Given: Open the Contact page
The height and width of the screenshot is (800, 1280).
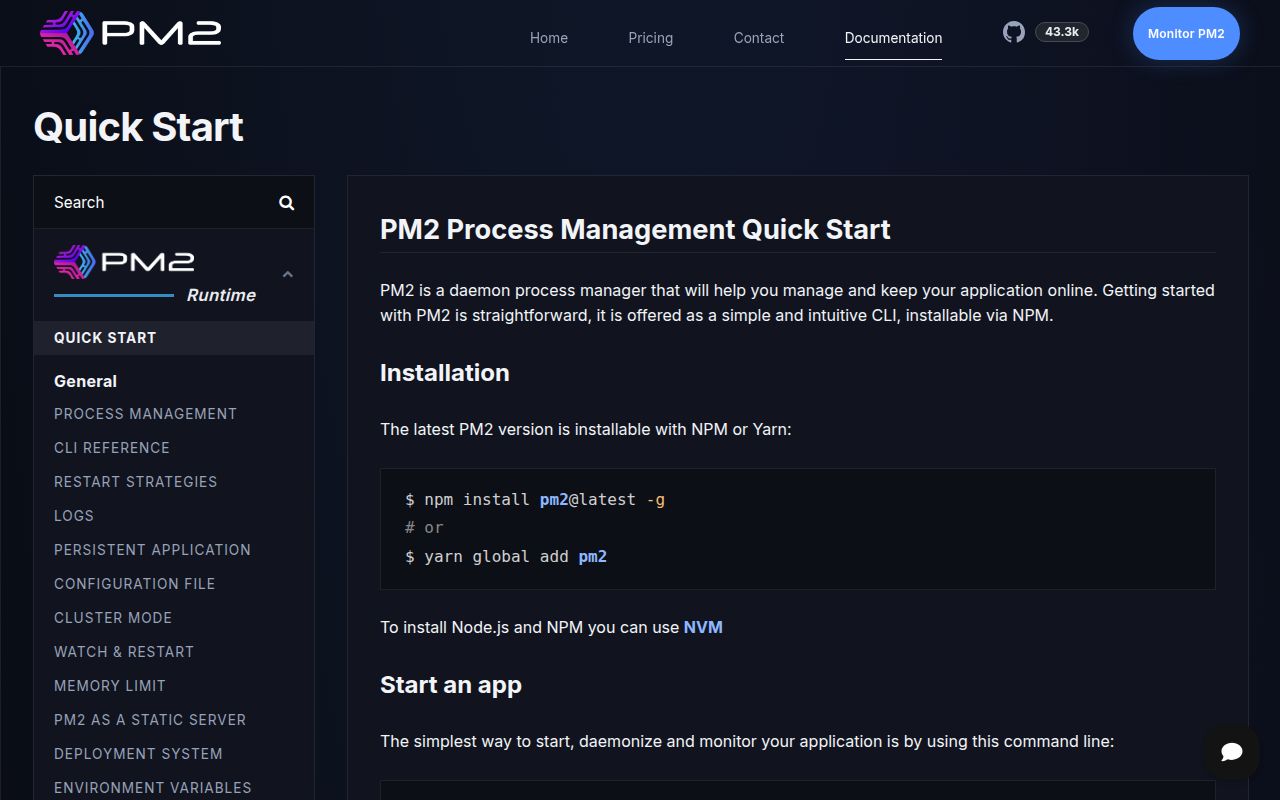Looking at the screenshot, I should pos(759,38).
